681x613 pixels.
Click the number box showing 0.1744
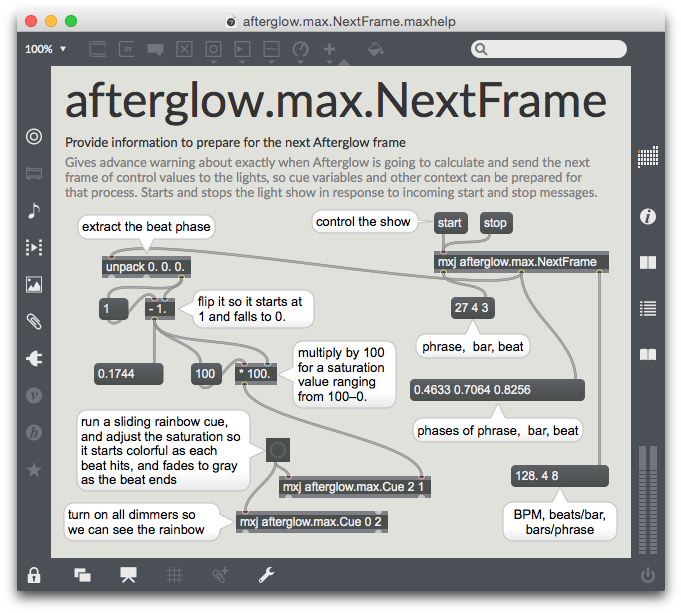click(x=129, y=374)
